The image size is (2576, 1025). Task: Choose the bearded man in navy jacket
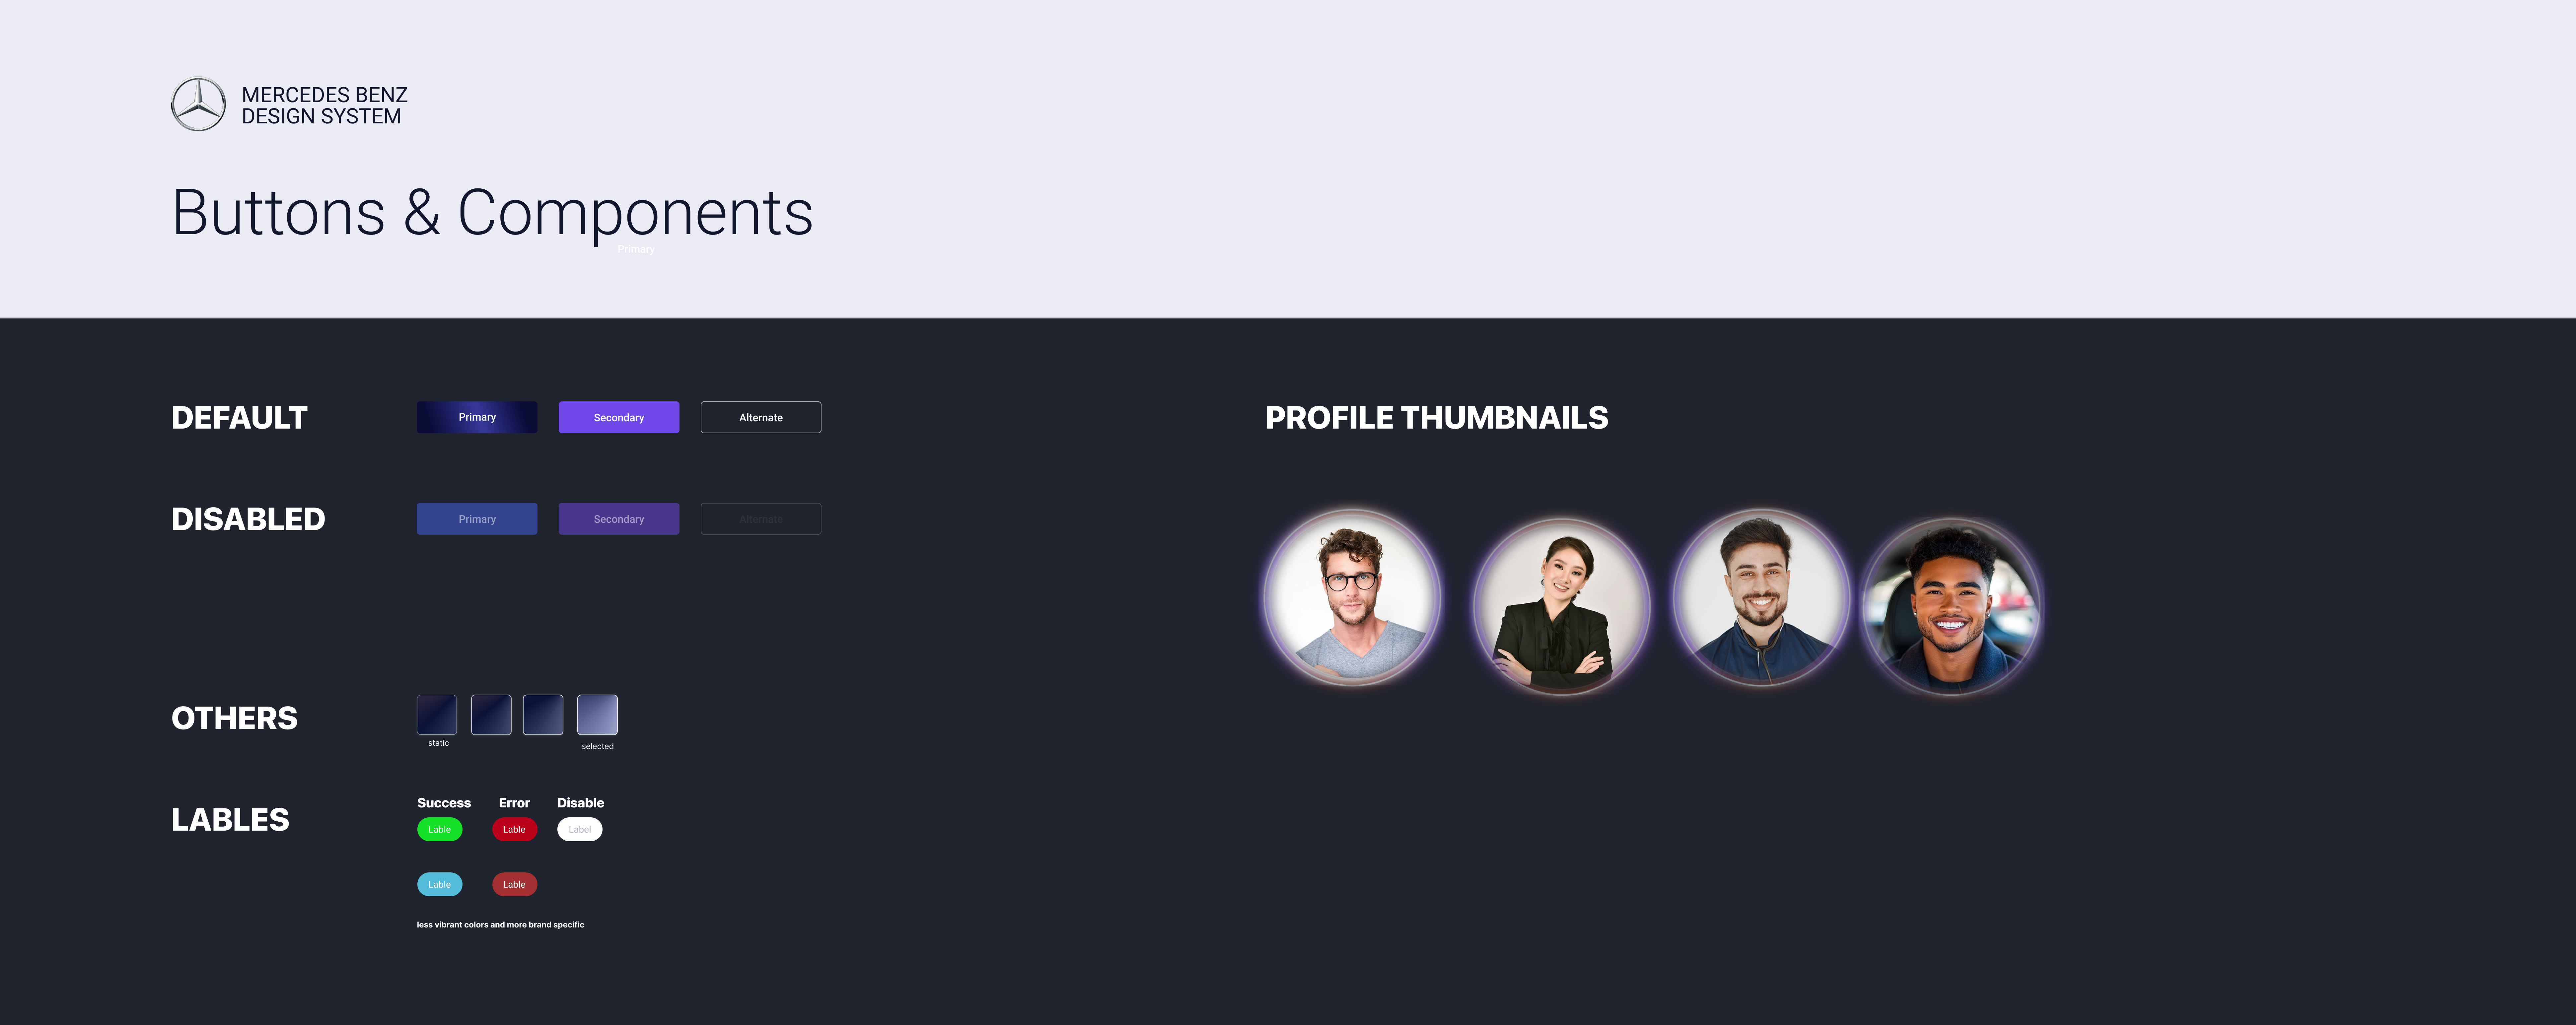(1761, 598)
